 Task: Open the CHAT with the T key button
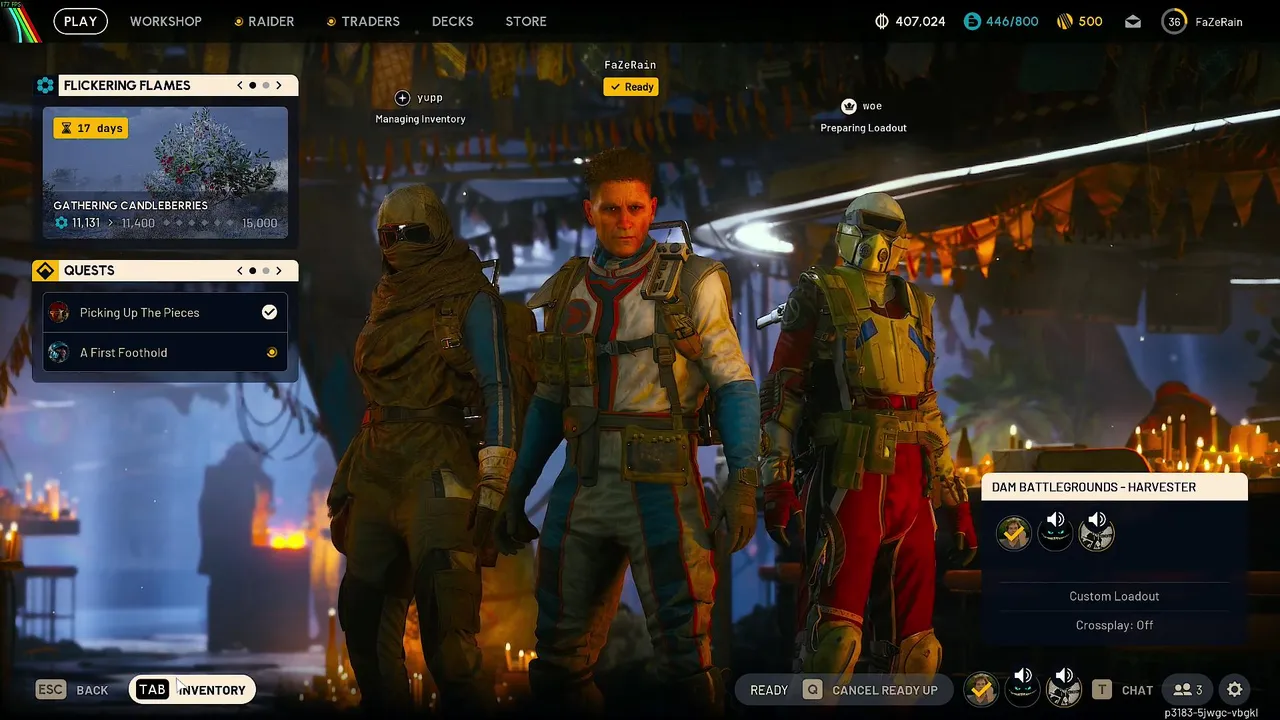click(1122, 690)
